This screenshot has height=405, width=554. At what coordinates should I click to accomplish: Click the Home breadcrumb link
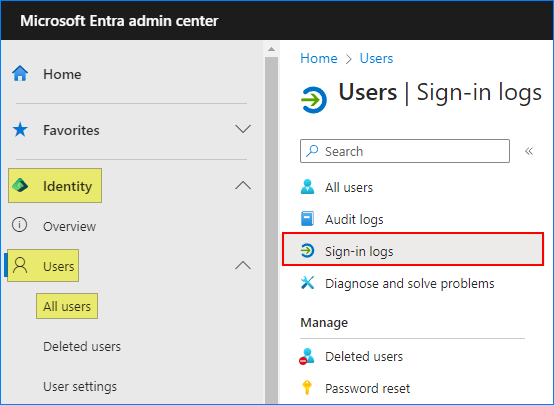319,58
